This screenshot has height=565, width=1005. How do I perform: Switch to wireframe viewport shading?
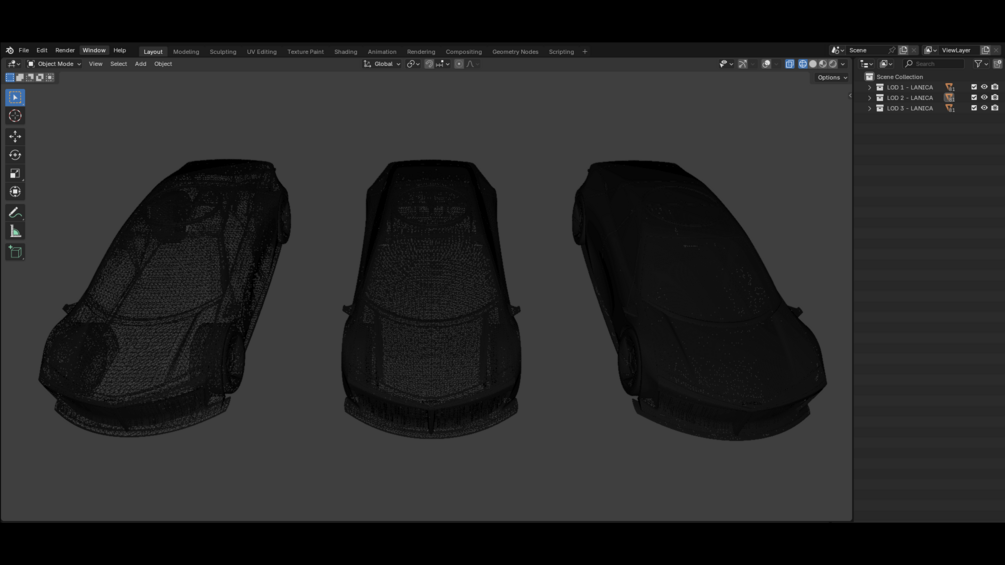point(803,64)
